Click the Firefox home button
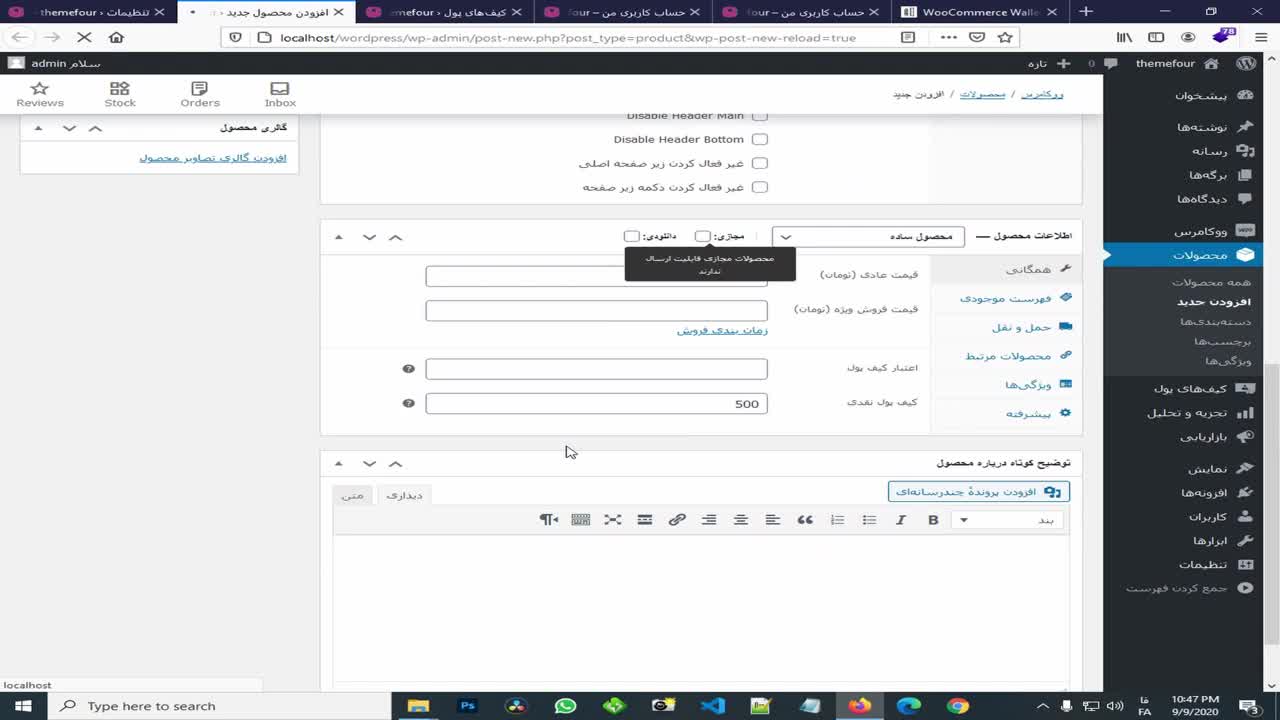This screenshot has height=720, width=1280. (x=116, y=37)
